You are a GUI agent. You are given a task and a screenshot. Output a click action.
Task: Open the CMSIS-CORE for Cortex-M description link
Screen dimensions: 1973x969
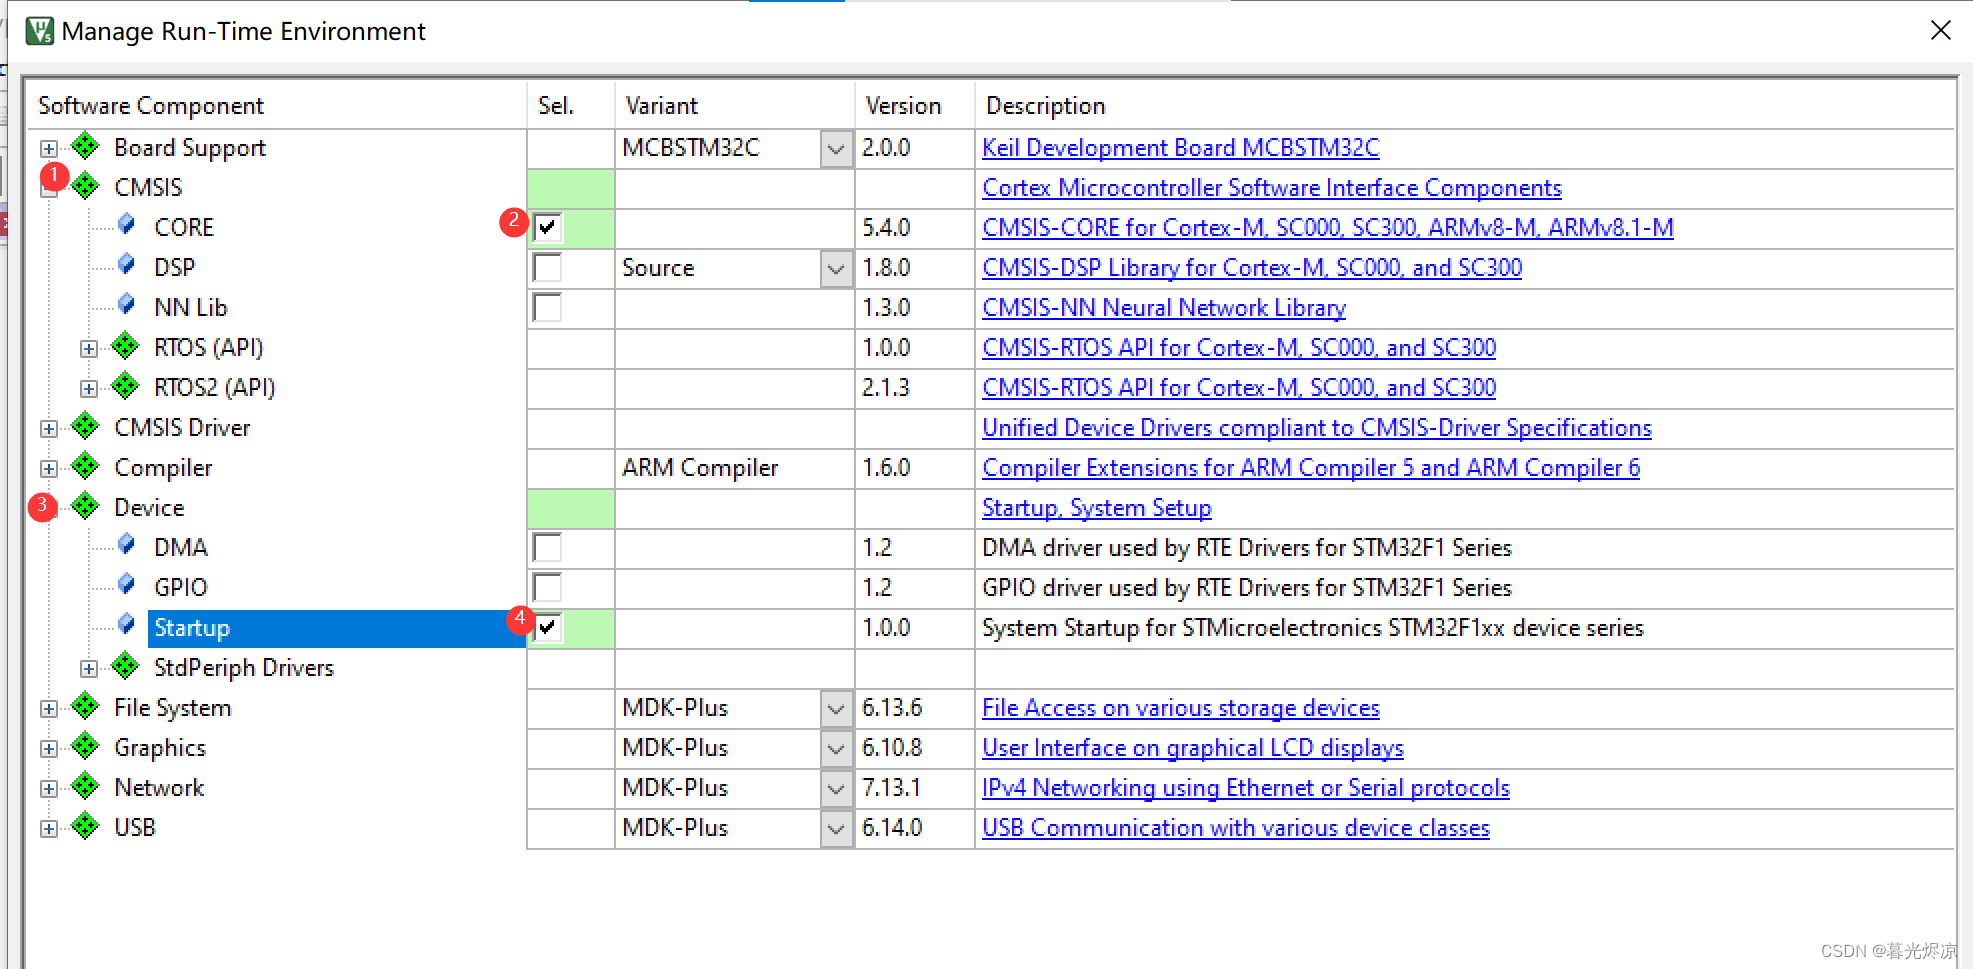click(x=1327, y=228)
